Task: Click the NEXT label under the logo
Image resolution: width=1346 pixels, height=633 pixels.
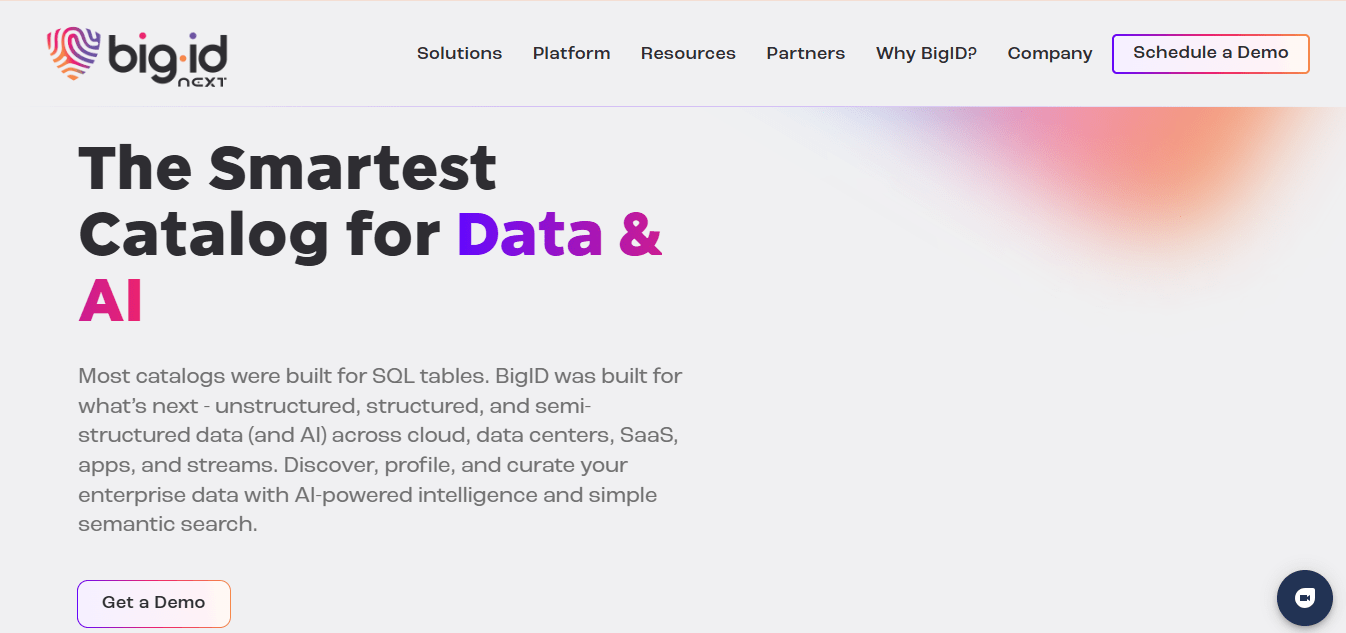Action: (x=201, y=82)
